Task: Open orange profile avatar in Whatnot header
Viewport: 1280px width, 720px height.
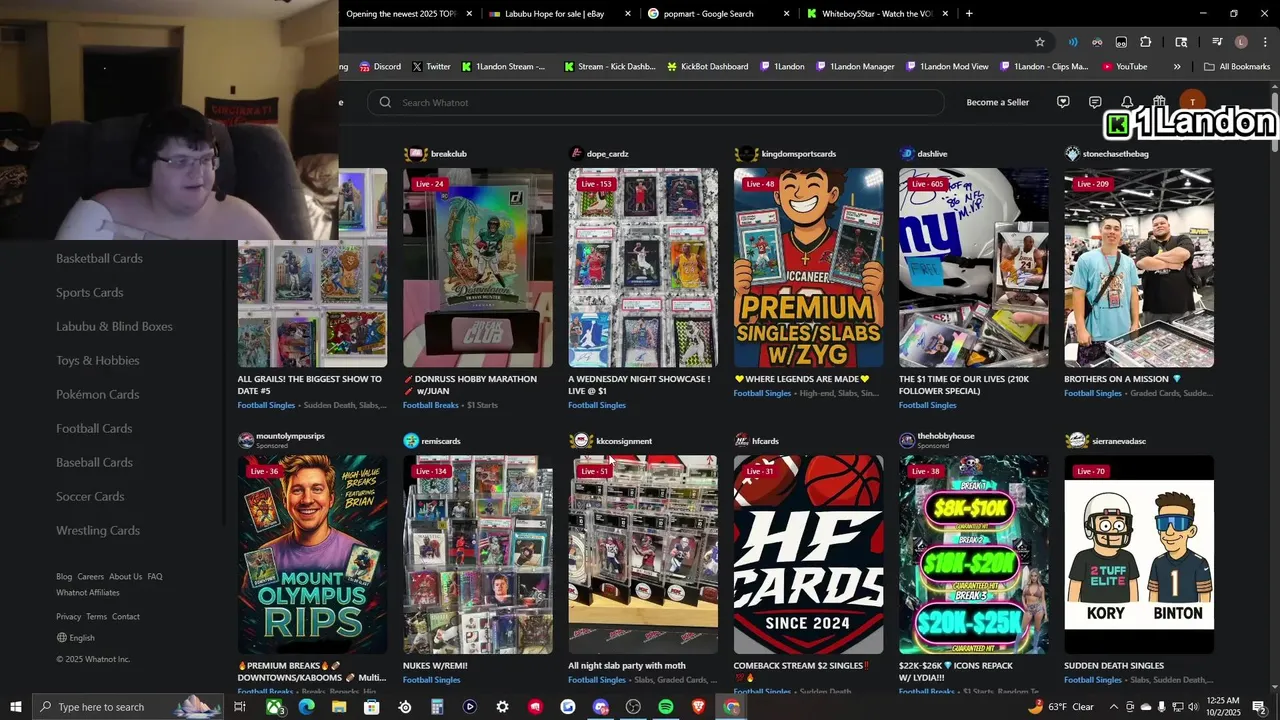Action: pos(1192,102)
